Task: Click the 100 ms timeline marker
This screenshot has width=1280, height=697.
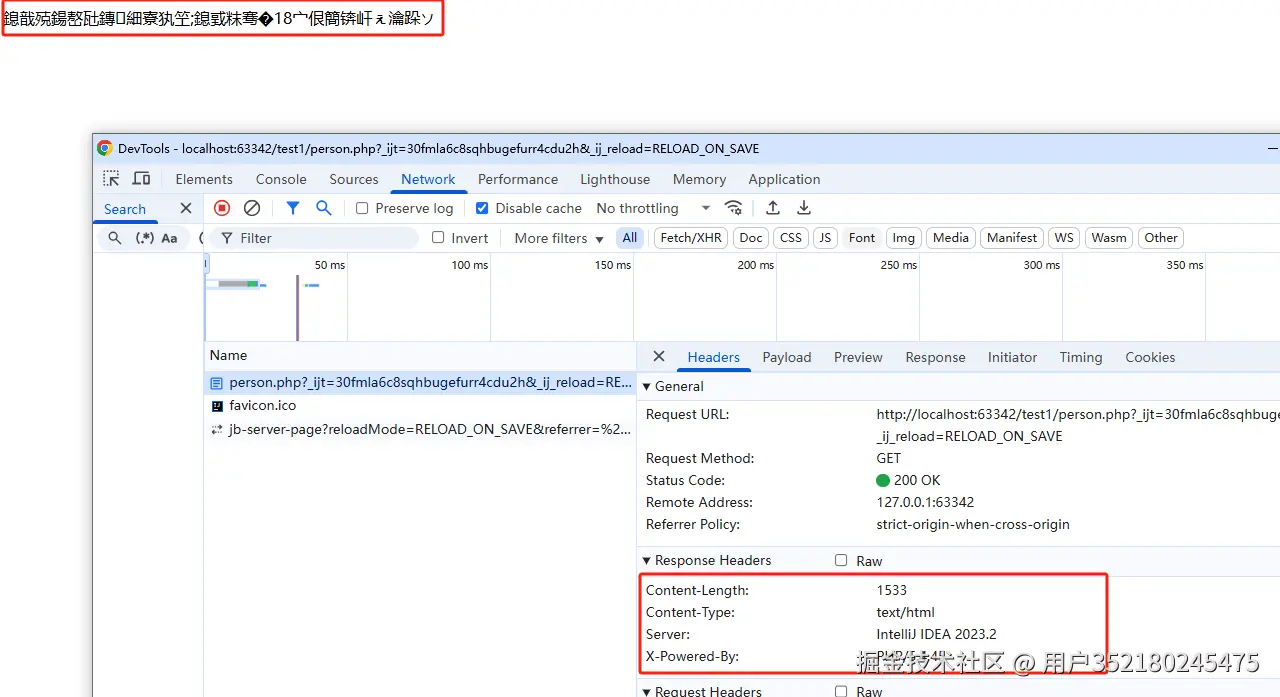Action: (x=470, y=265)
